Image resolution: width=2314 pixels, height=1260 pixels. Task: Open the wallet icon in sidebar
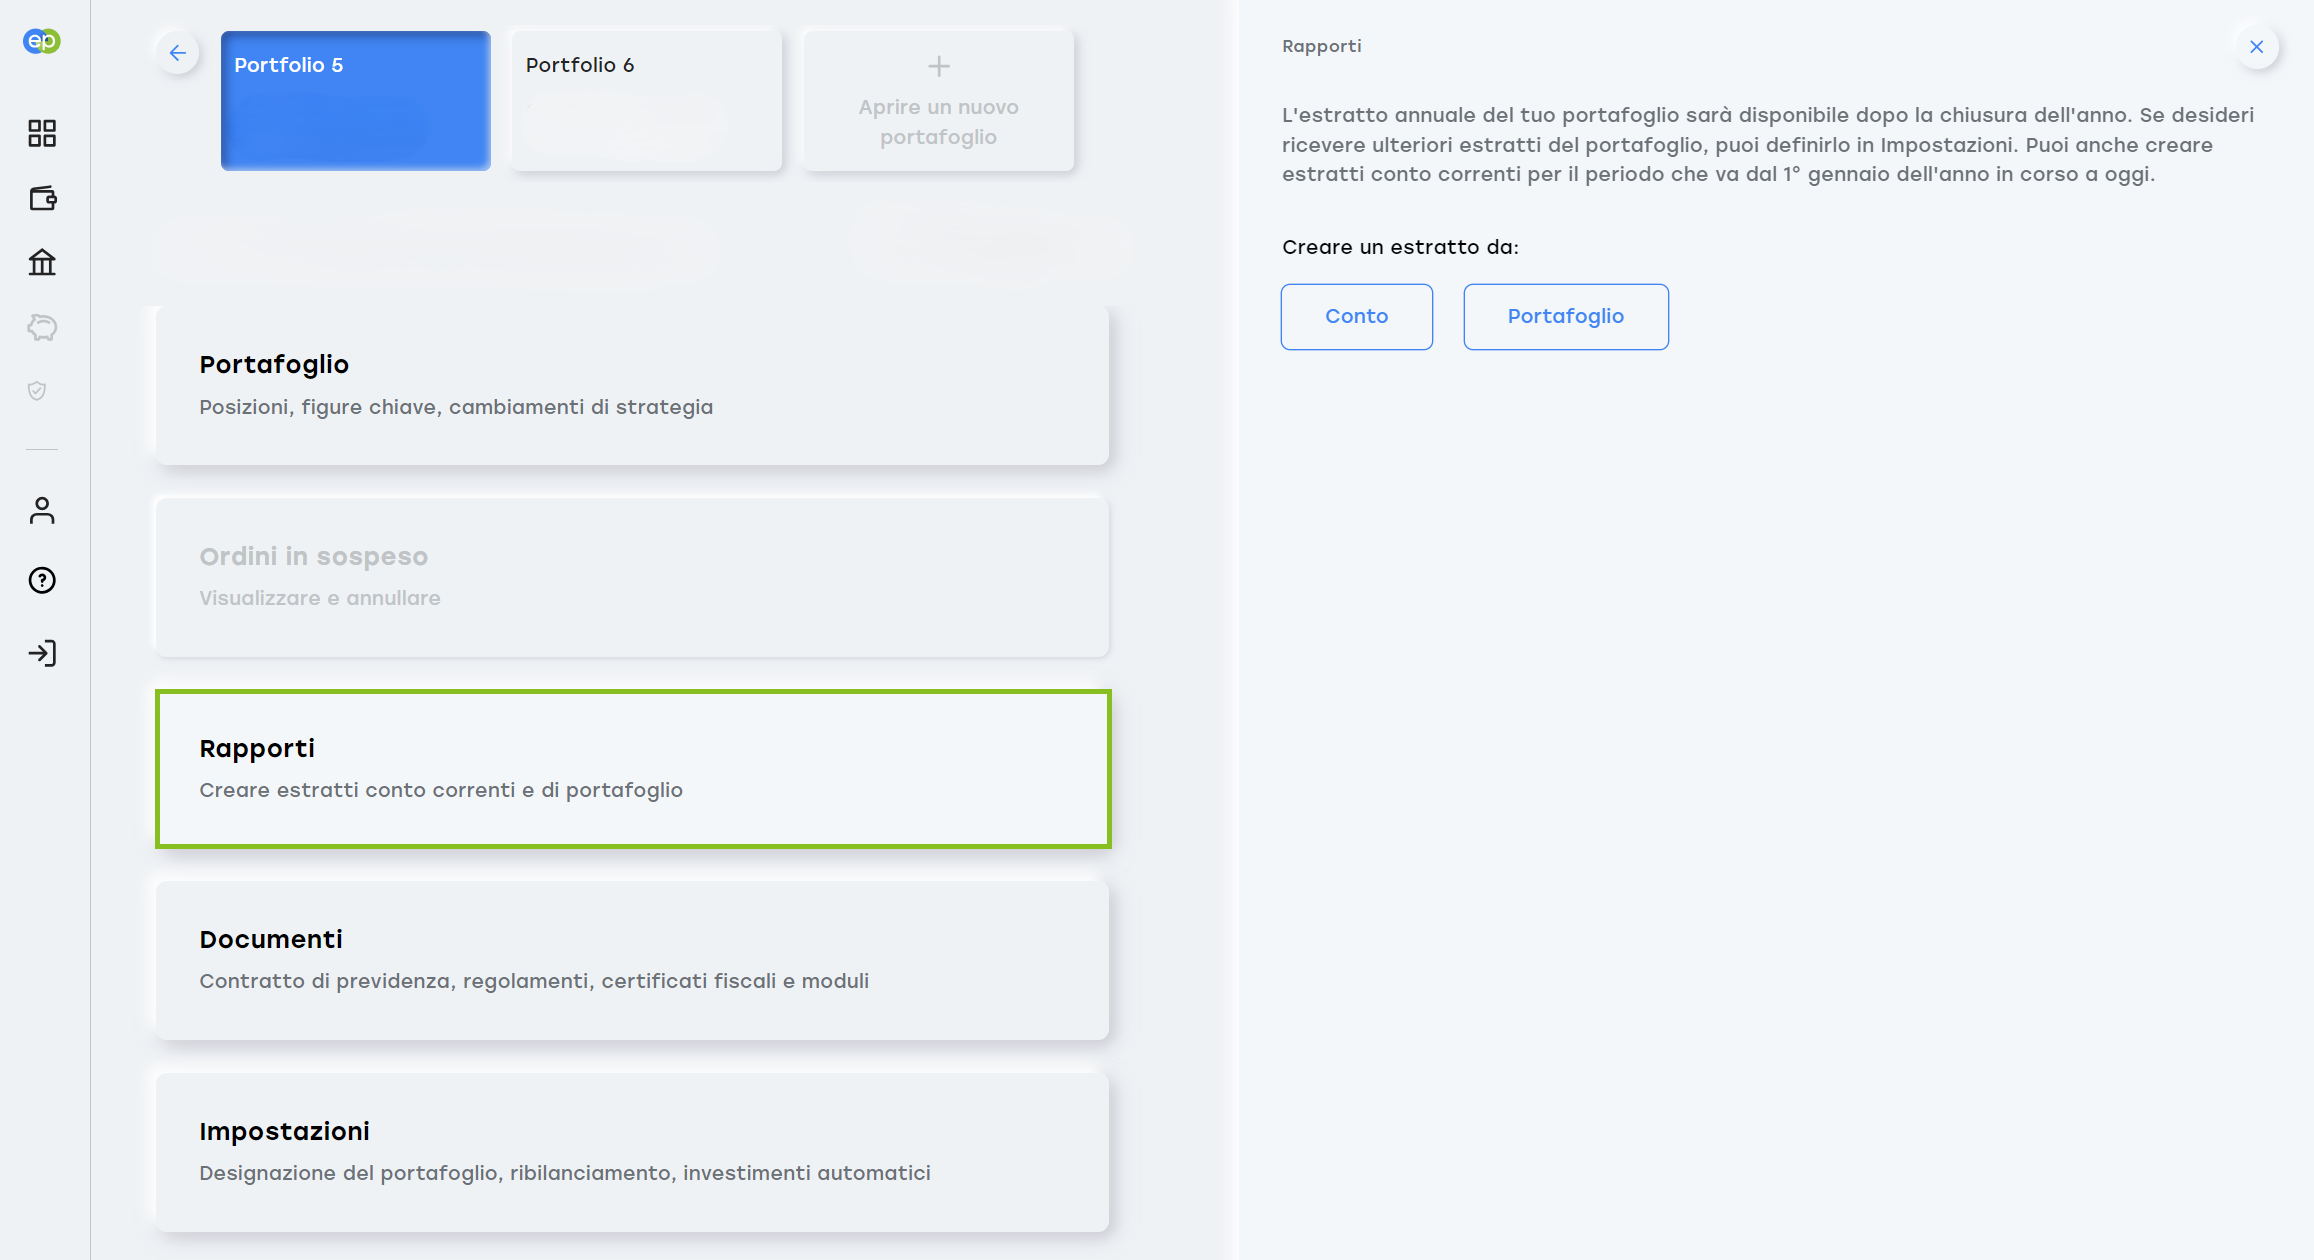point(42,198)
